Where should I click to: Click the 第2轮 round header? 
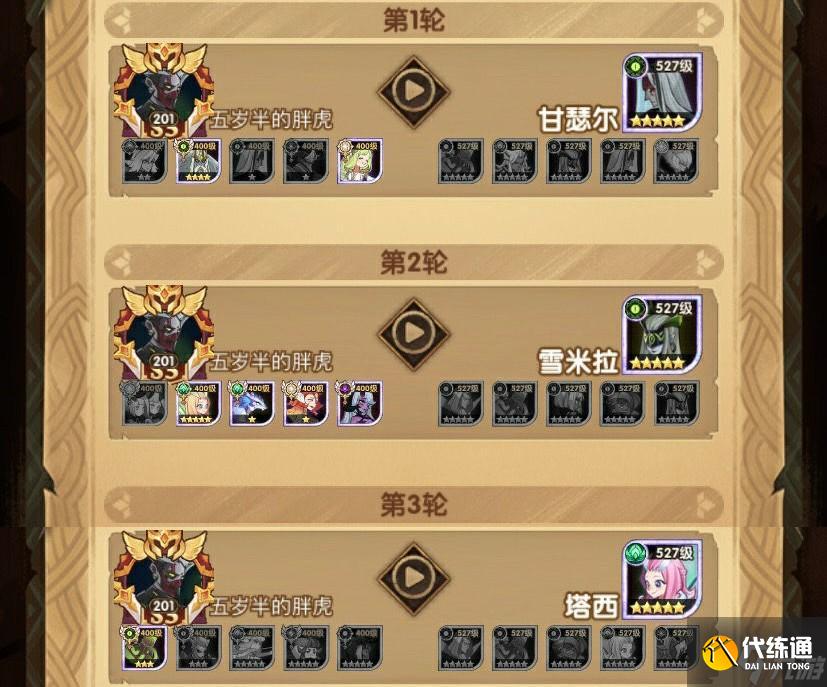pos(414,262)
